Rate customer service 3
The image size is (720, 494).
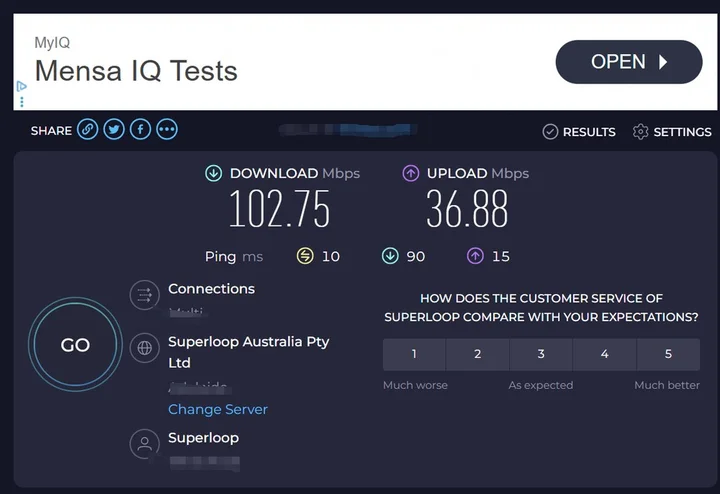click(541, 354)
